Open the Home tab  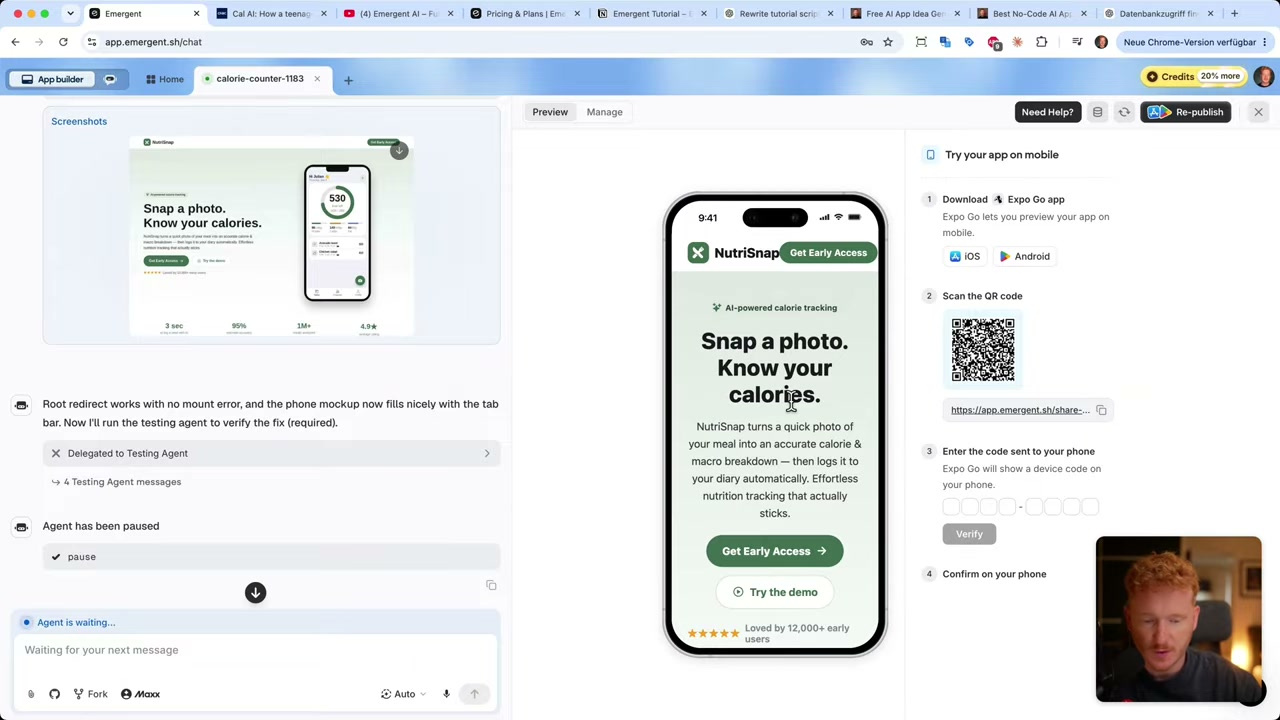(x=164, y=79)
